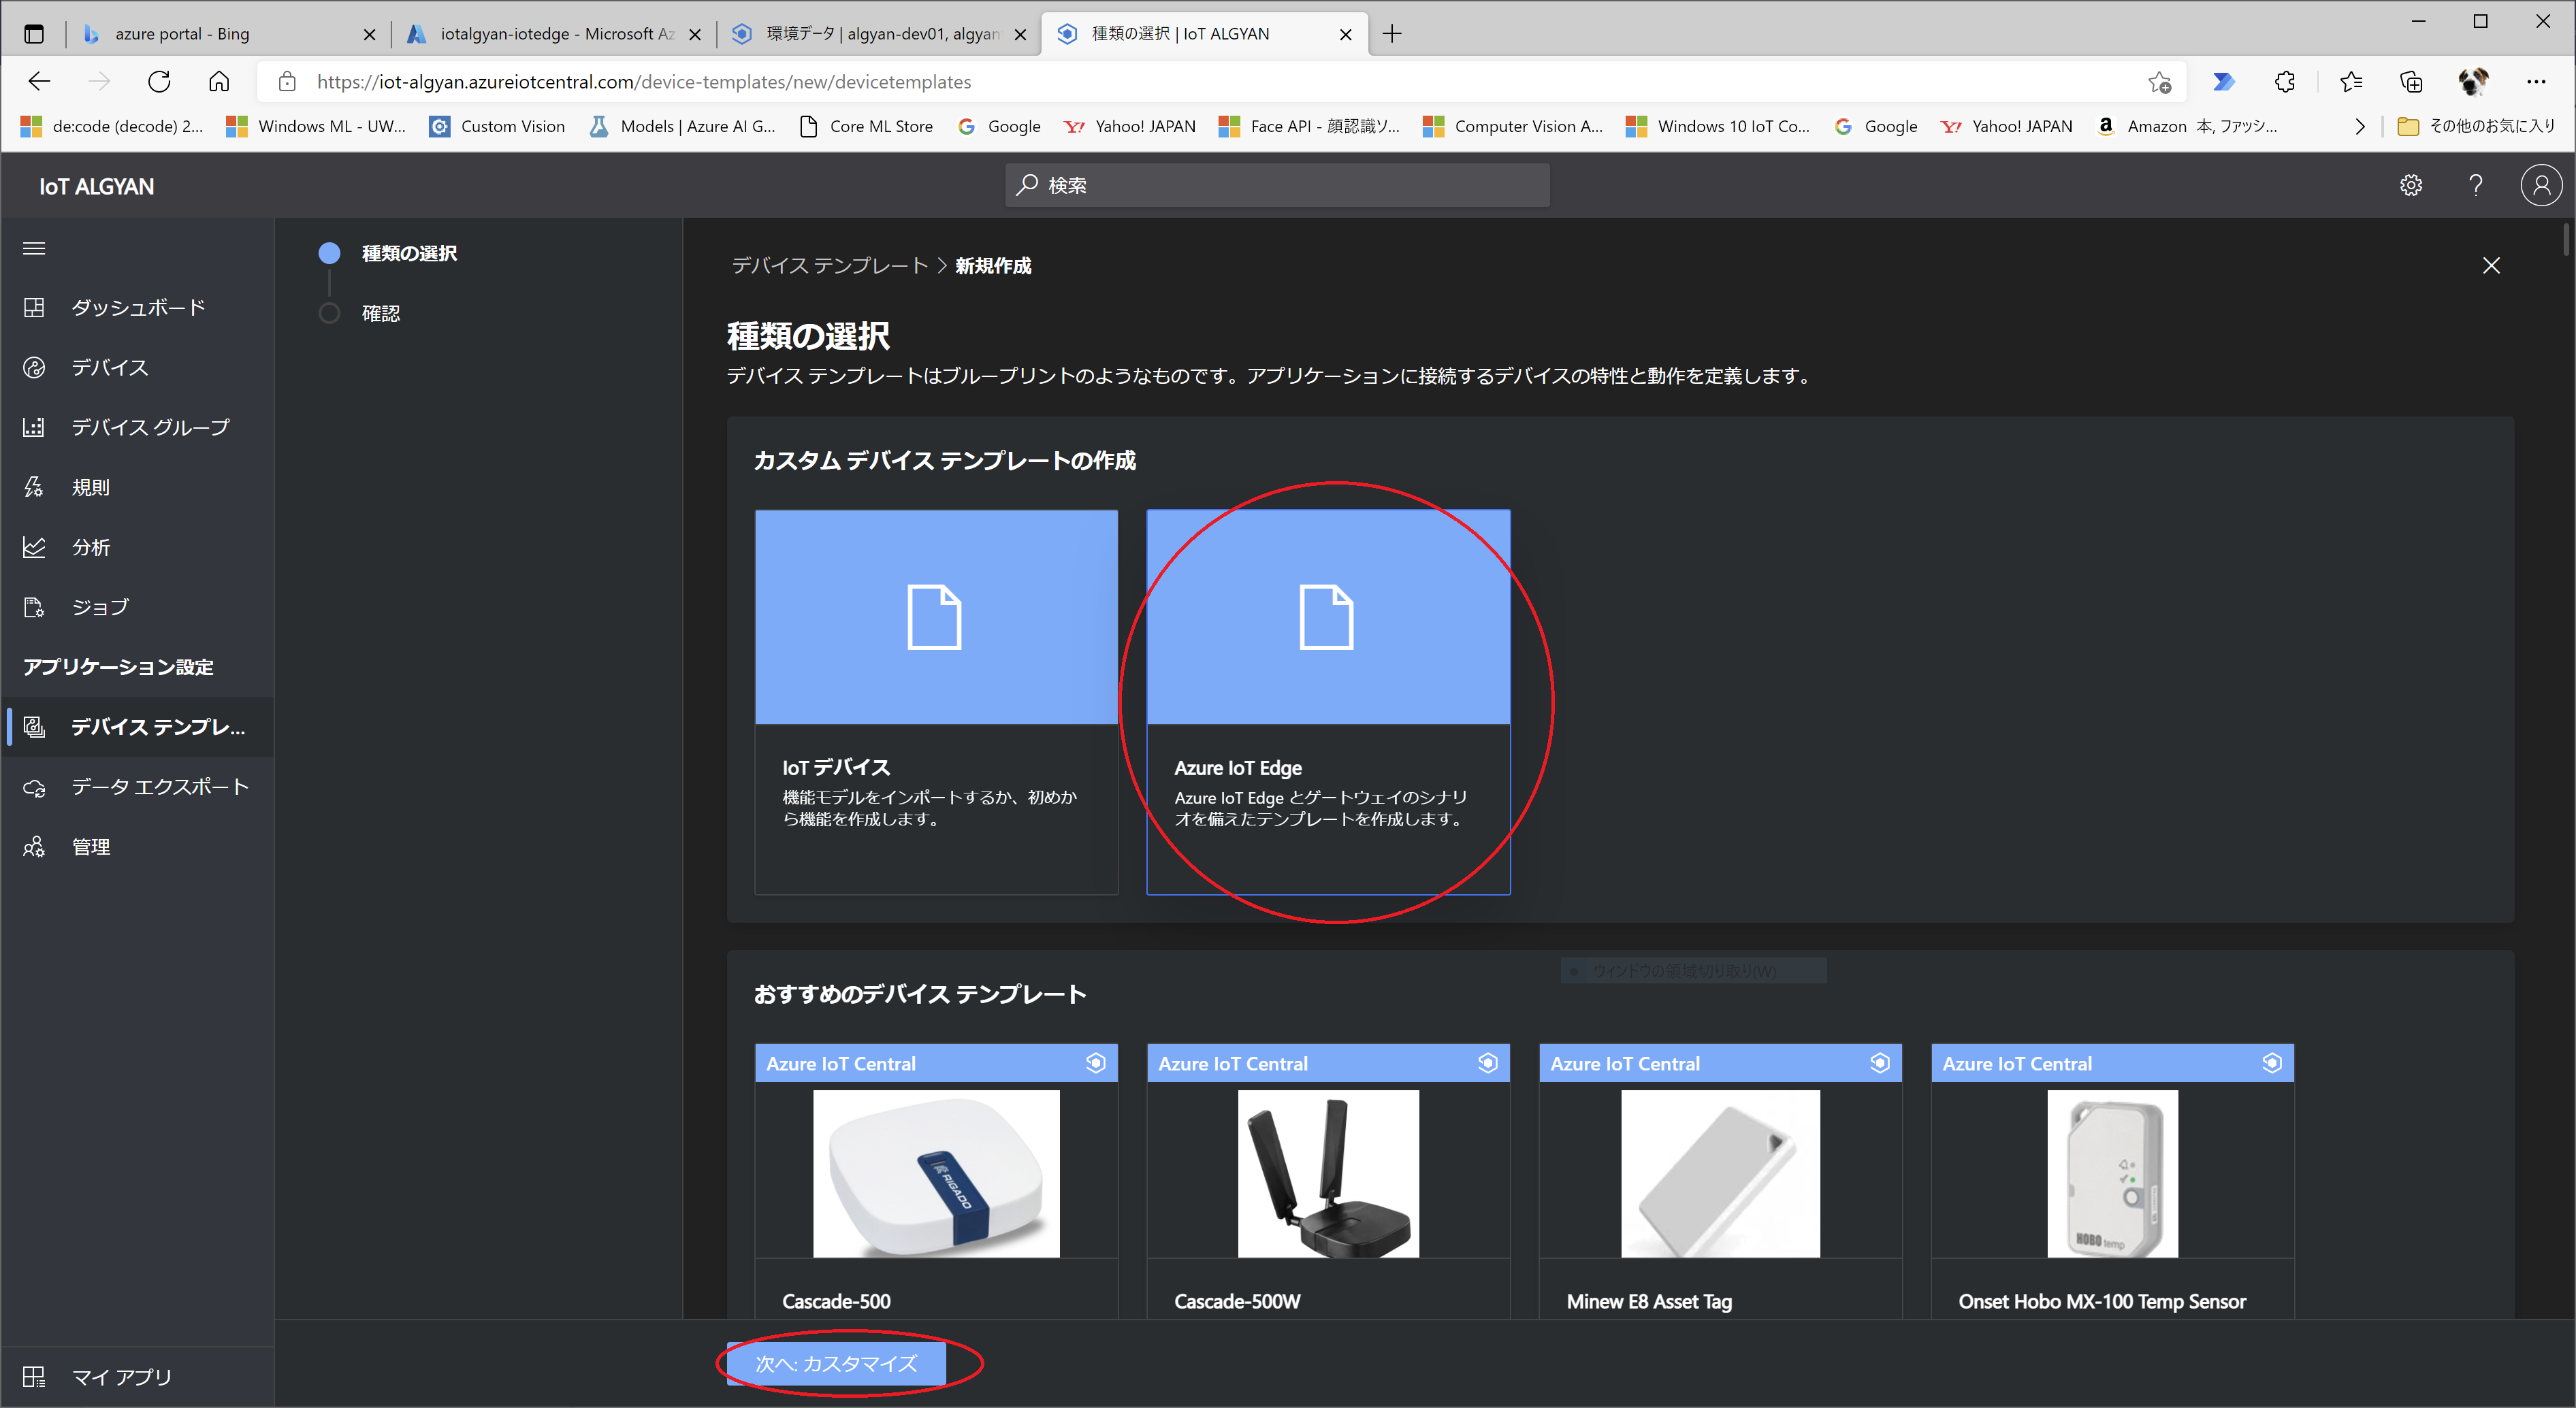Open settings gear in header

point(2411,185)
